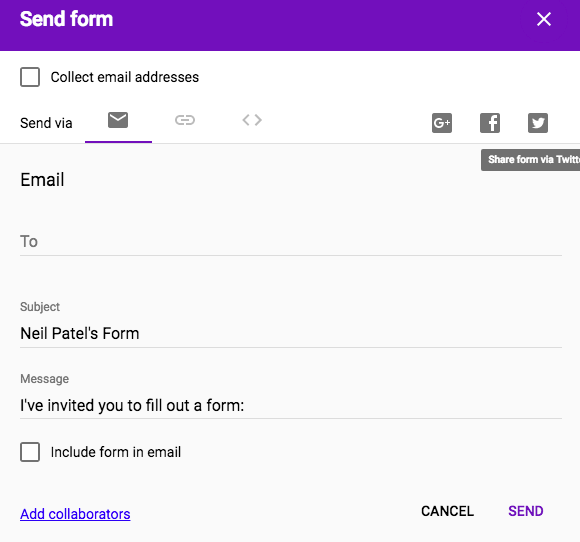The image size is (580, 542).
Task: Click the CANCEL button
Action: (x=447, y=511)
